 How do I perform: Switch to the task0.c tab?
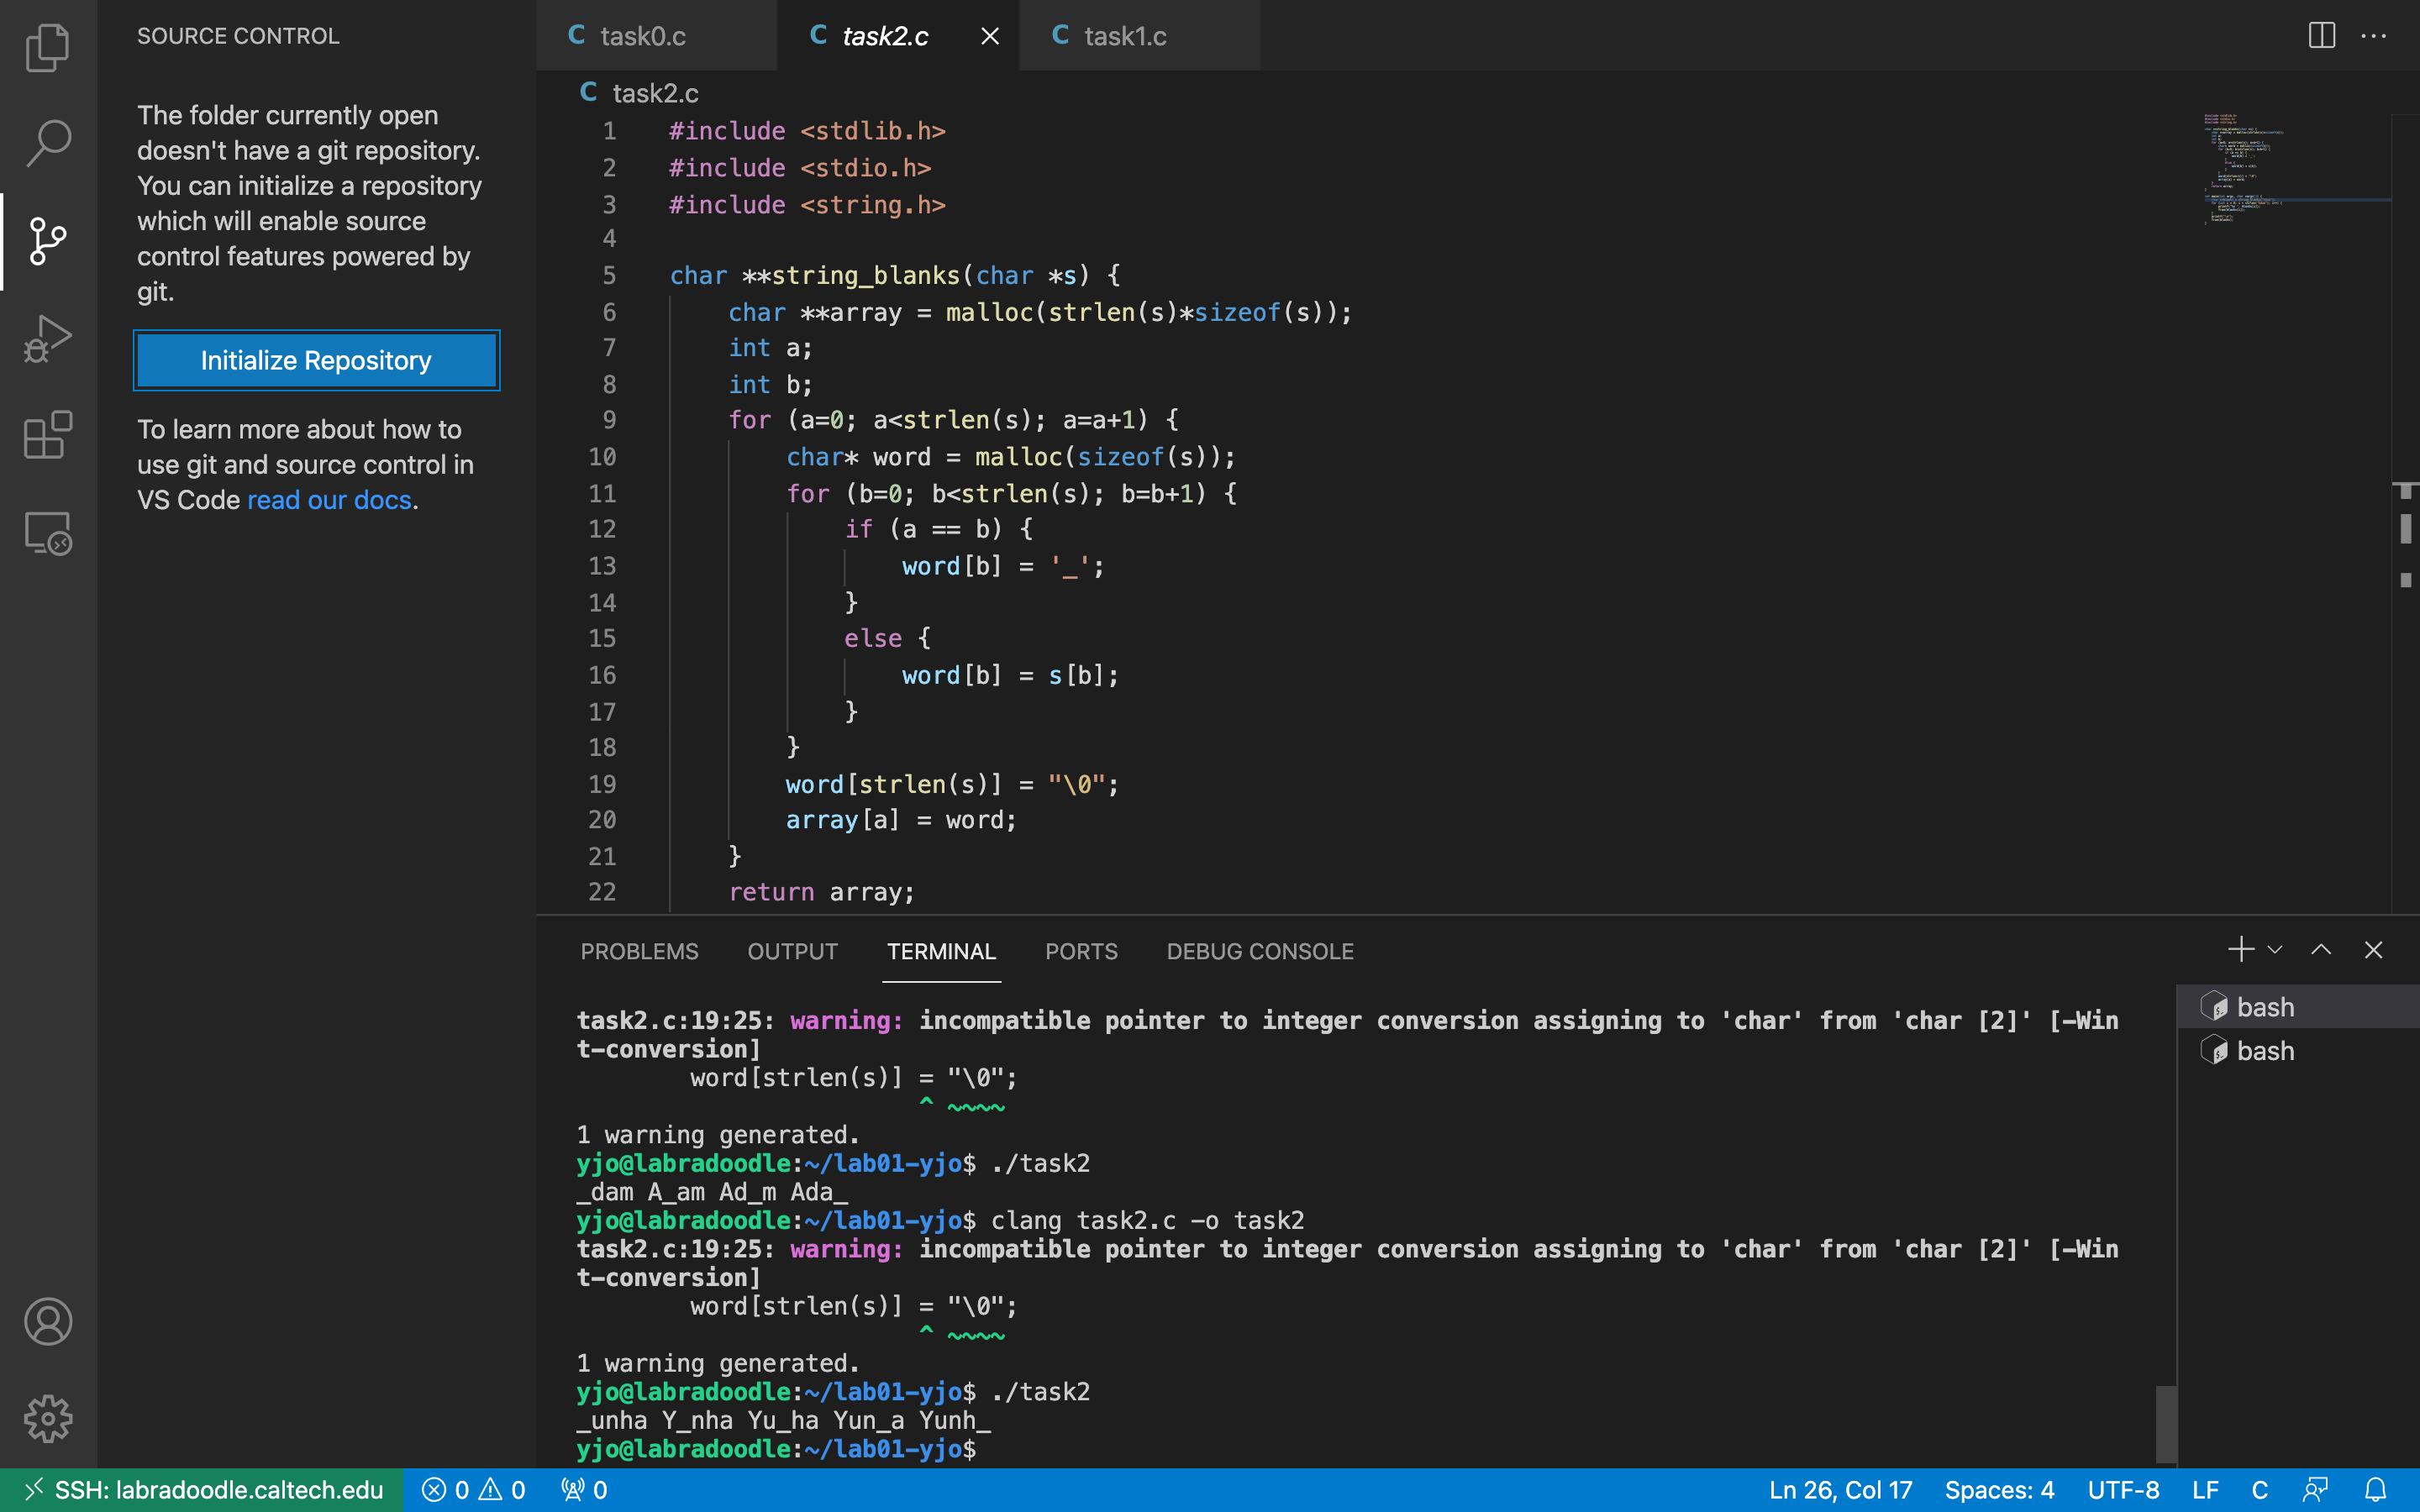642,36
